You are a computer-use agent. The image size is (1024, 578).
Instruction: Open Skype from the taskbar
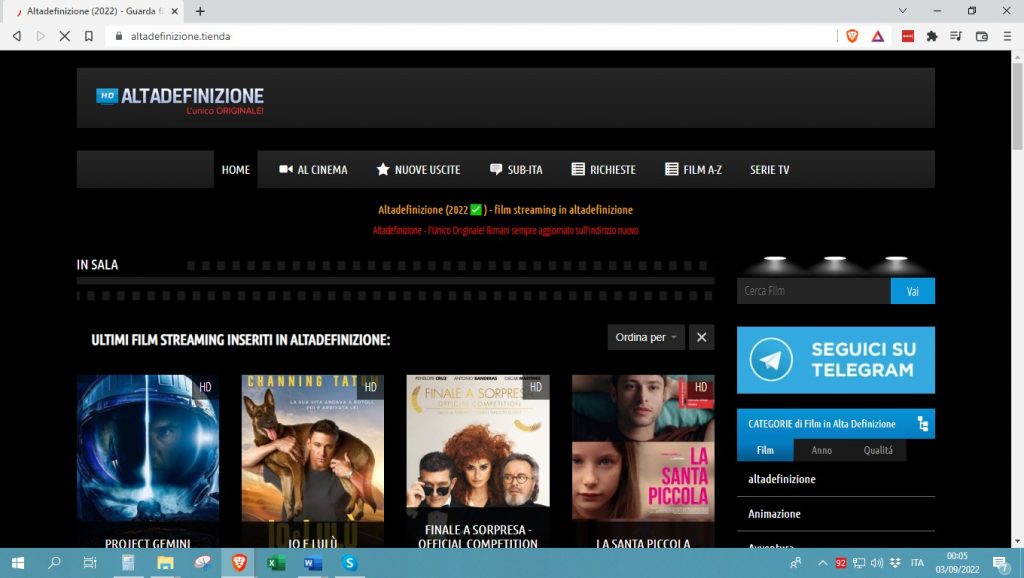pyautogui.click(x=349, y=563)
